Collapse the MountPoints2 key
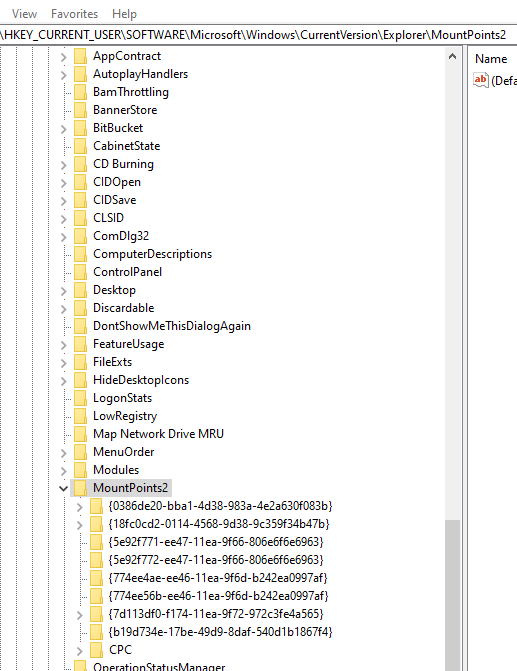The height and width of the screenshot is (671, 517). click(63, 488)
